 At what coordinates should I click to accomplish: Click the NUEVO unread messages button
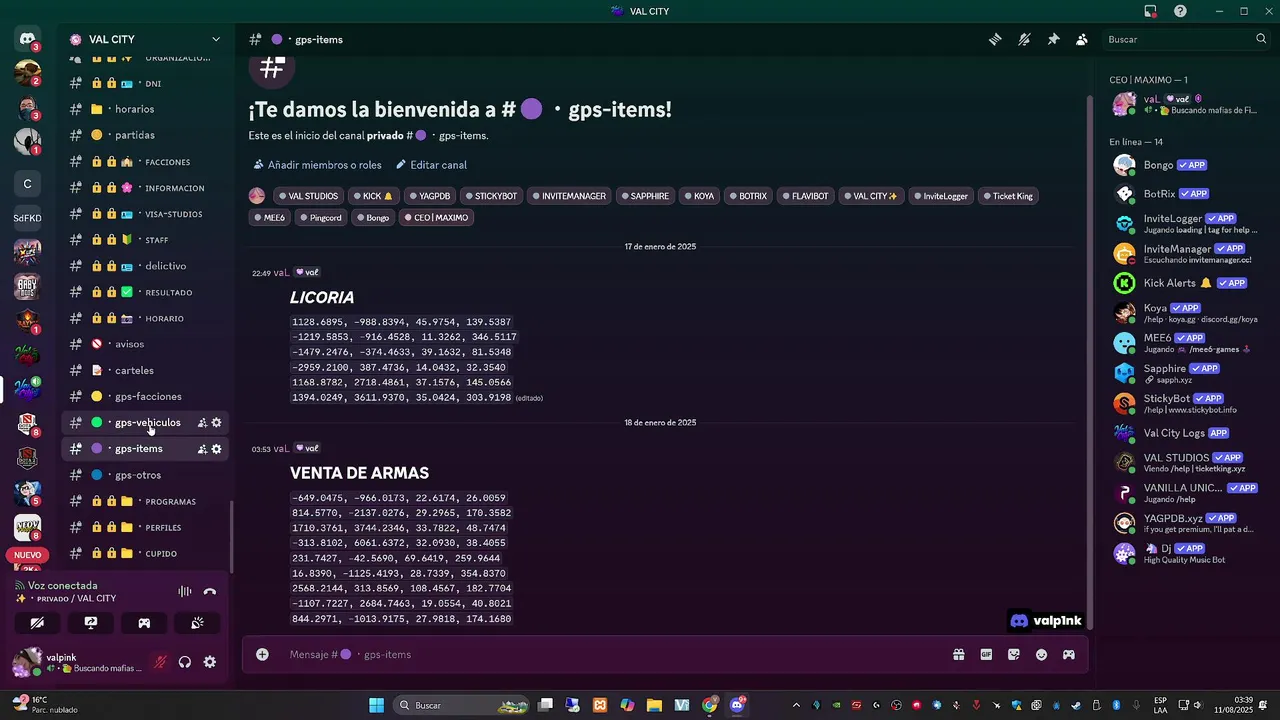click(x=27, y=555)
